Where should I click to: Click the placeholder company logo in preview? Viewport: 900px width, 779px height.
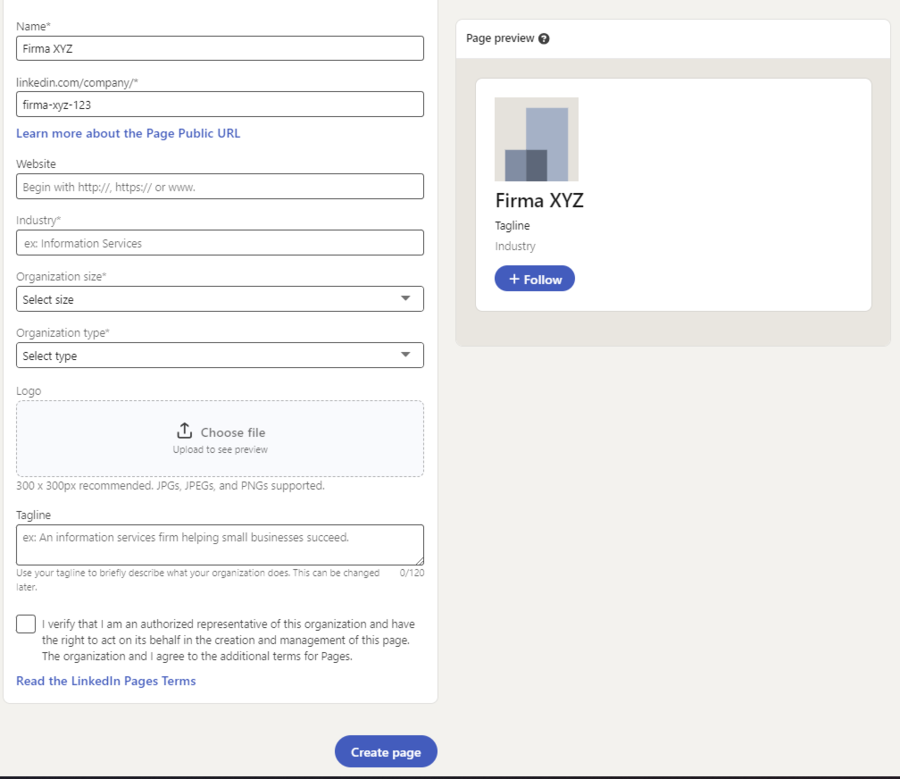pos(536,139)
